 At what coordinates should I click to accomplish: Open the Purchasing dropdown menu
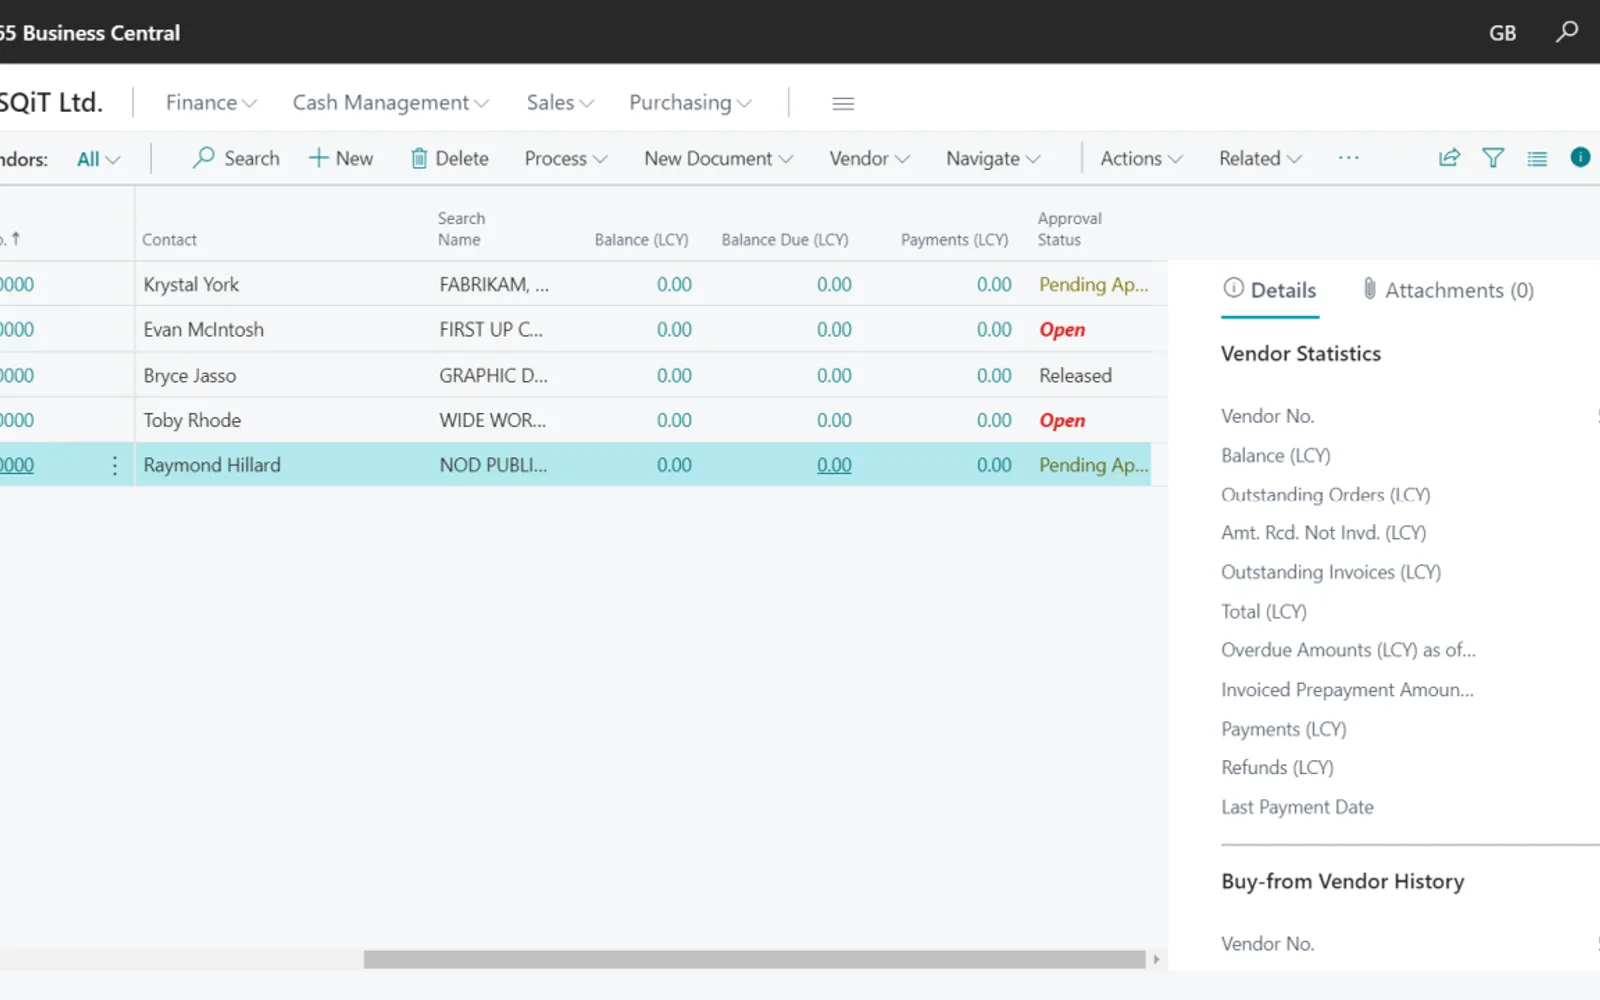tap(690, 103)
